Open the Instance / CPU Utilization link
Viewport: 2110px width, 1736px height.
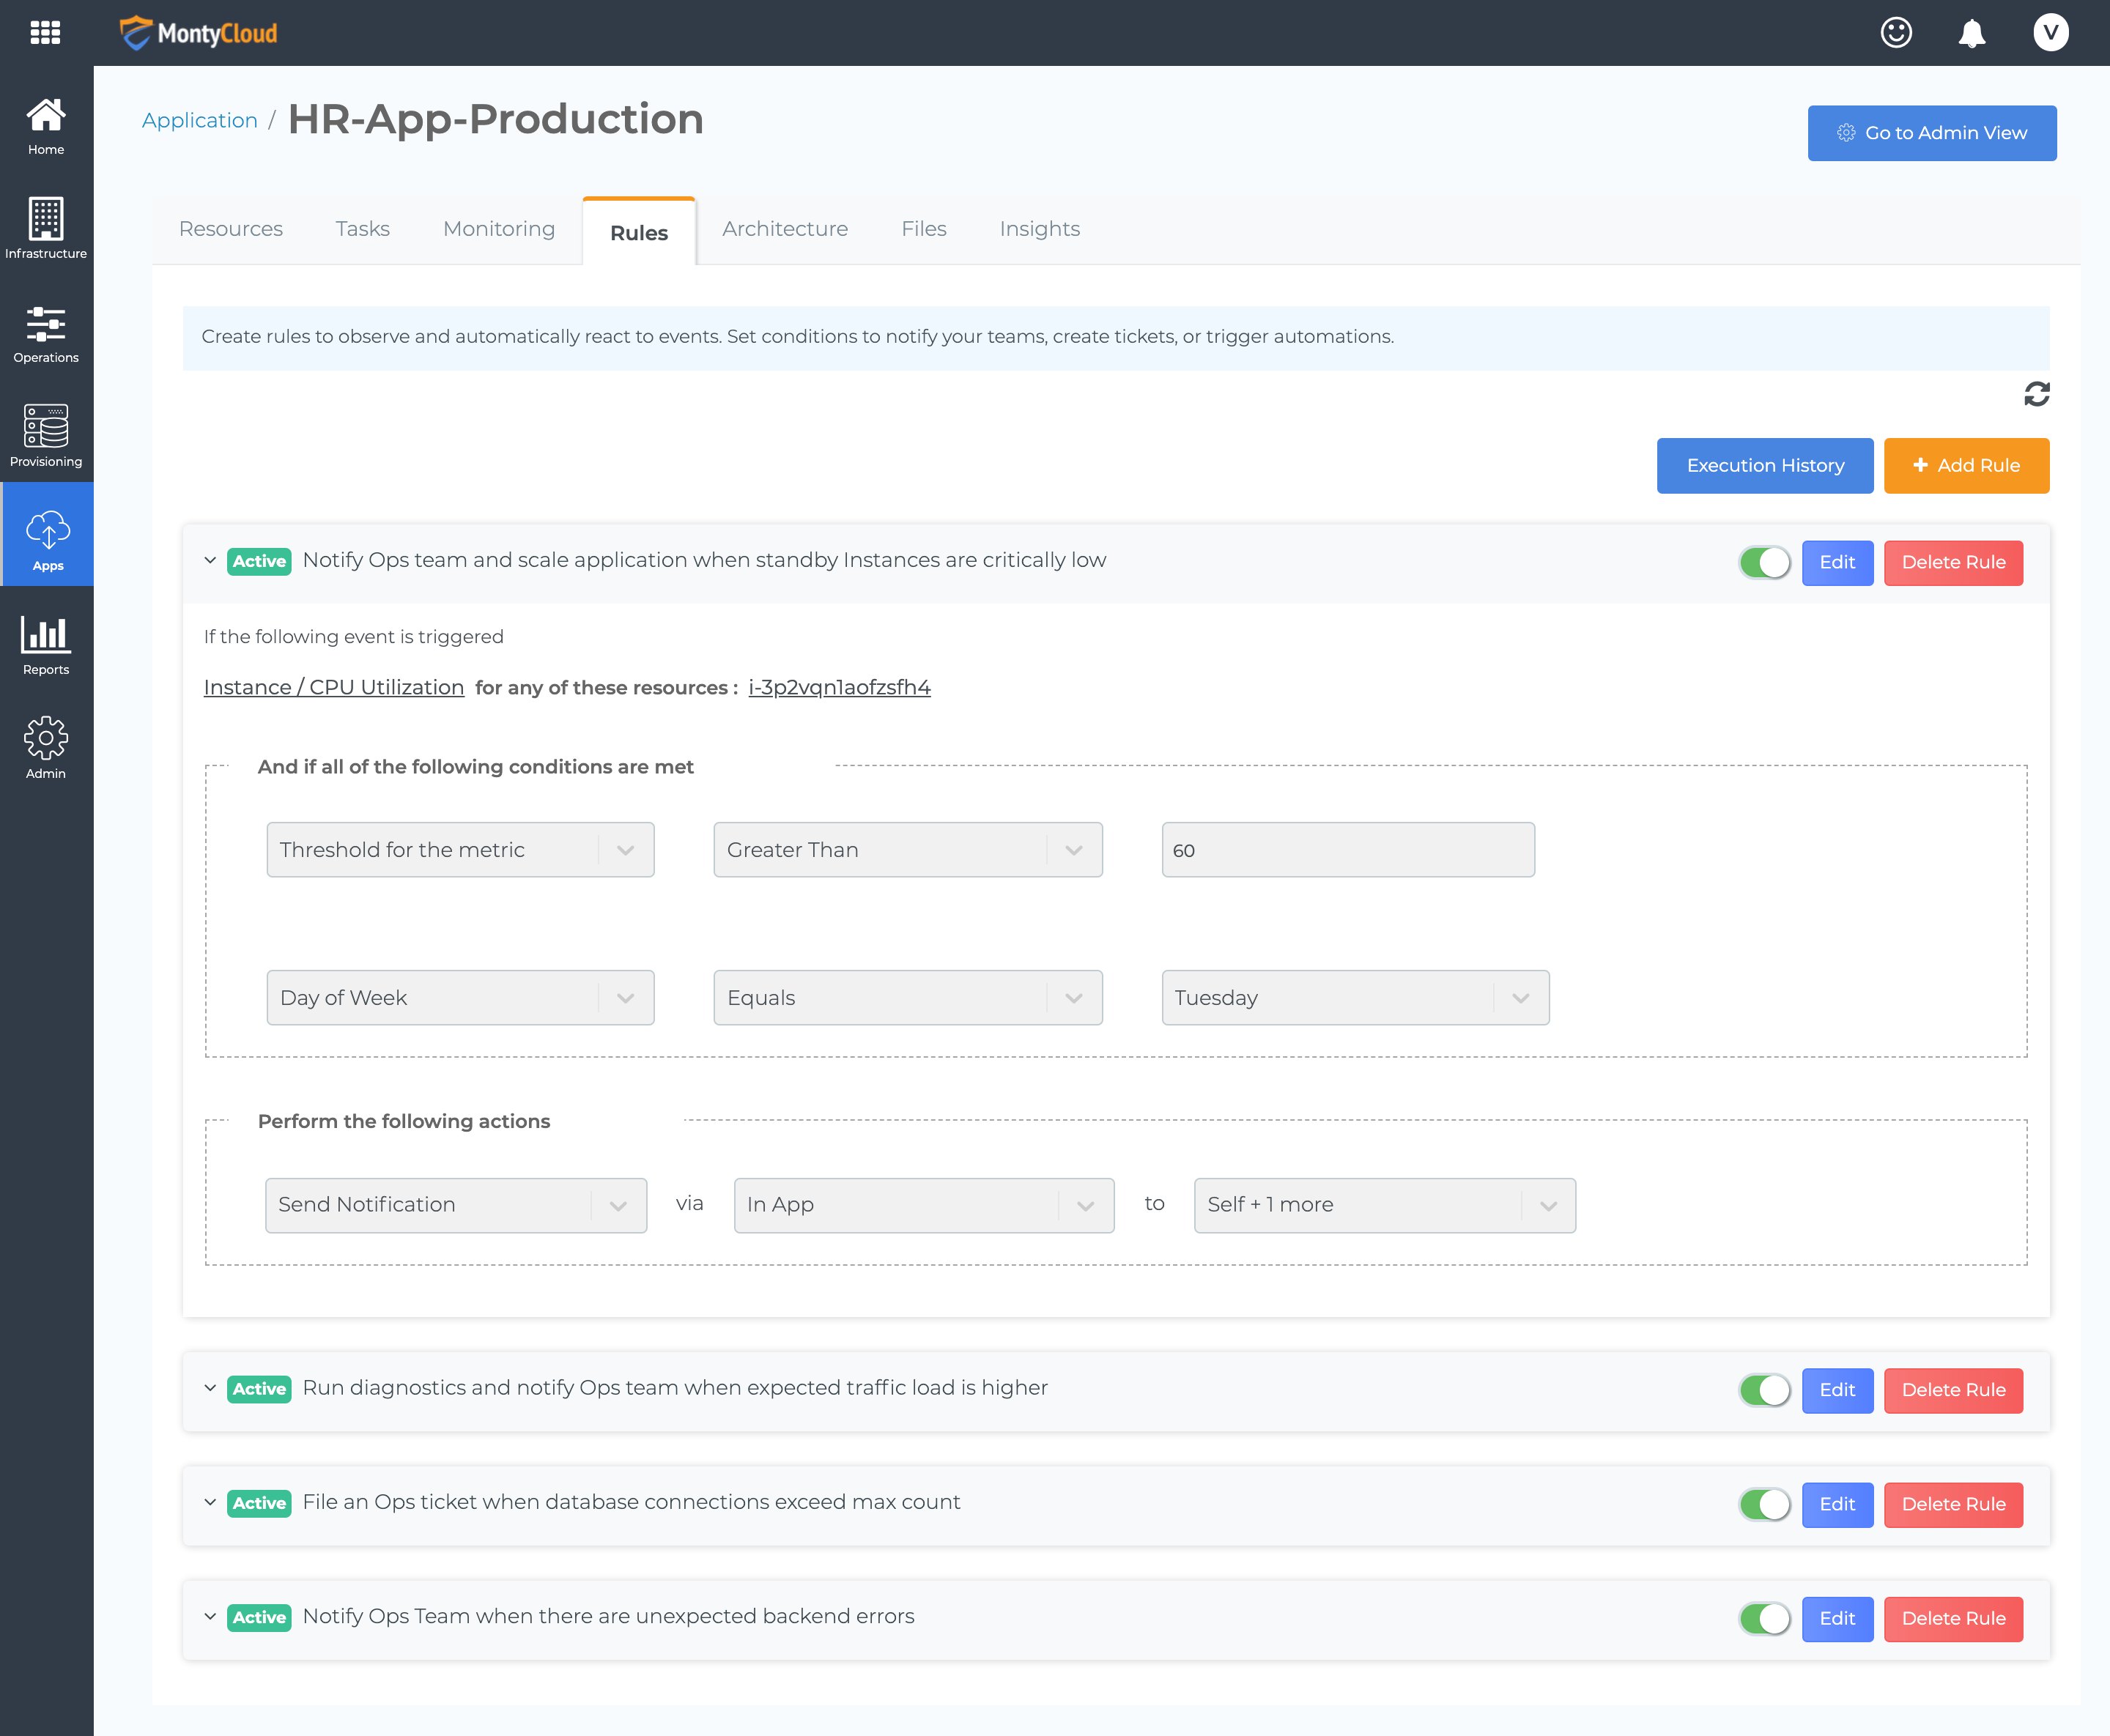click(334, 688)
